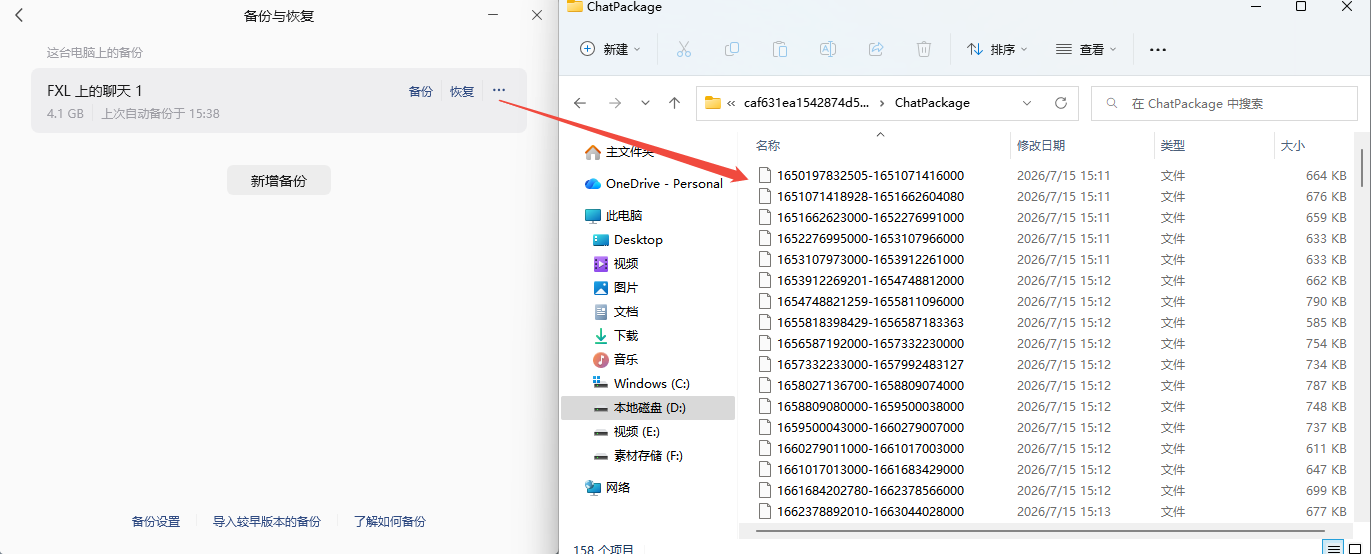
Task: Sort files by Date modified column
Action: point(1041,146)
